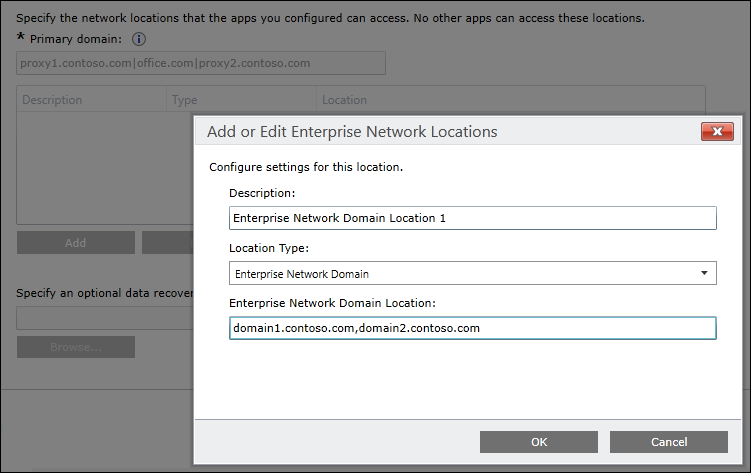Click the Description text field in dialog
The width and height of the screenshot is (751, 473).
[x=472, y=218]
